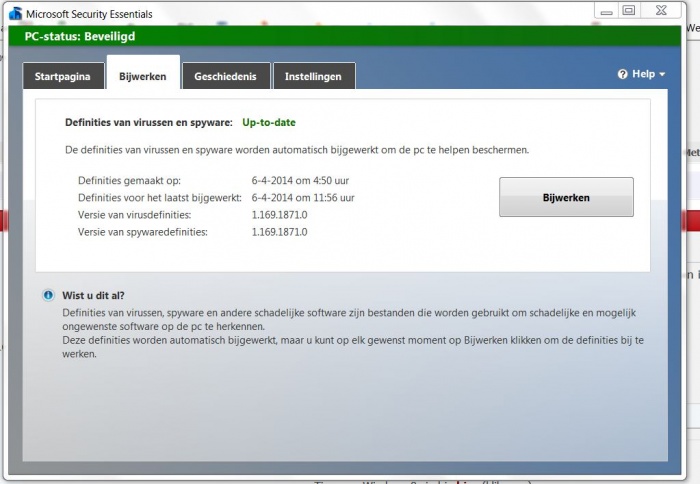
Task: Select the PC-status: Beveiligd banner text
Action: click(80, 37)
